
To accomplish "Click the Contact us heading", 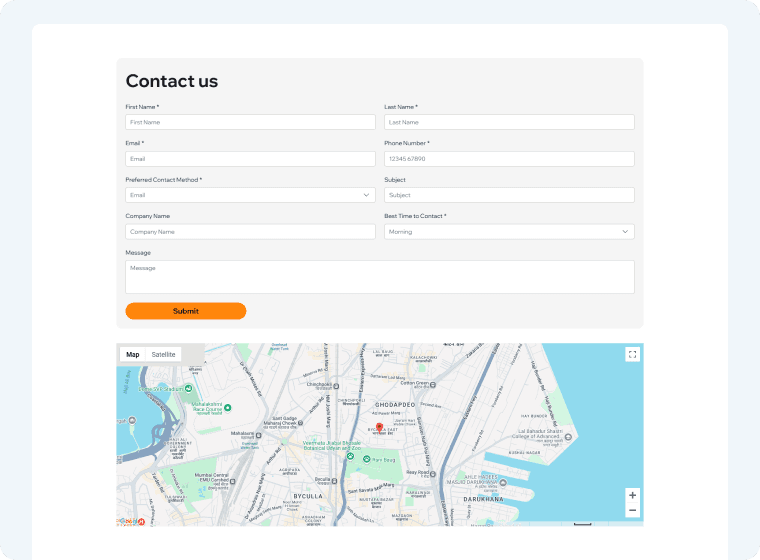I will [172, 81].
